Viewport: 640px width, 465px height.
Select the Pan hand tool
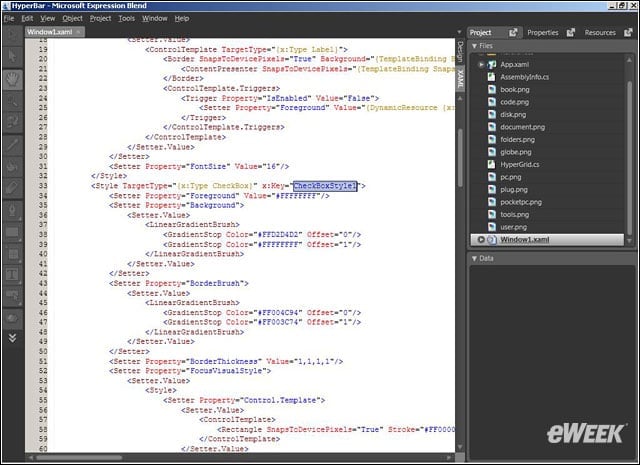tap(13, 79)
